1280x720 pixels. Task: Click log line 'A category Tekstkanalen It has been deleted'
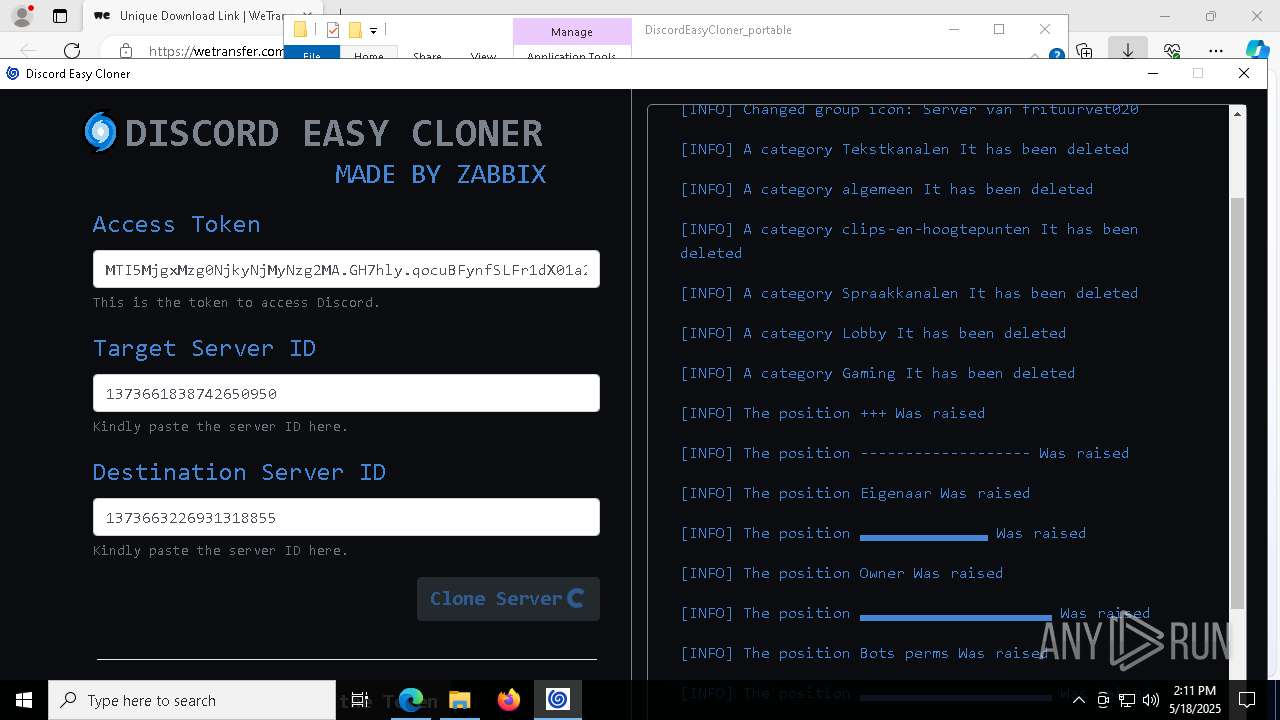pos(904,149)
